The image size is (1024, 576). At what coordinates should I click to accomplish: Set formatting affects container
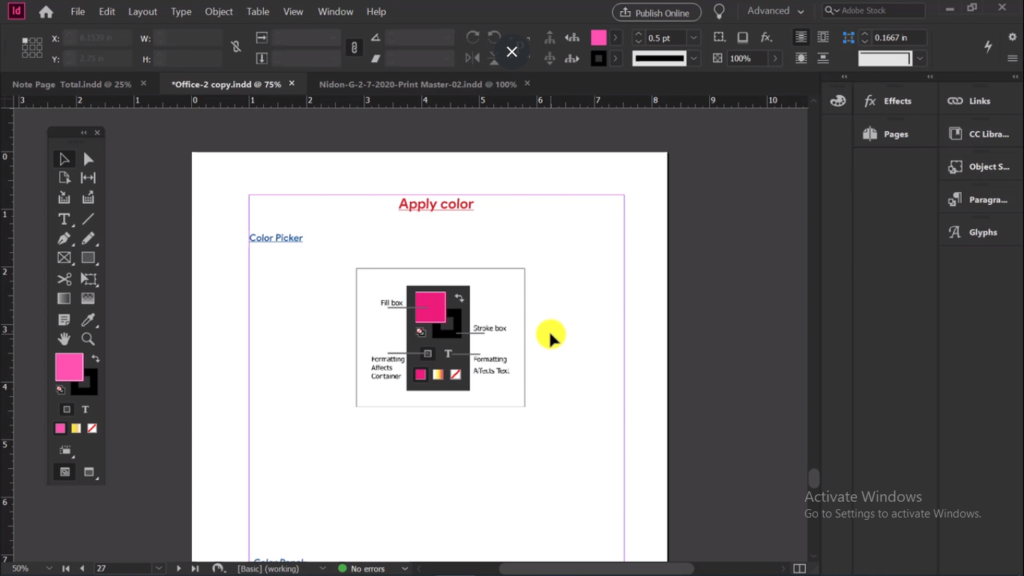(x=67, y=409)
